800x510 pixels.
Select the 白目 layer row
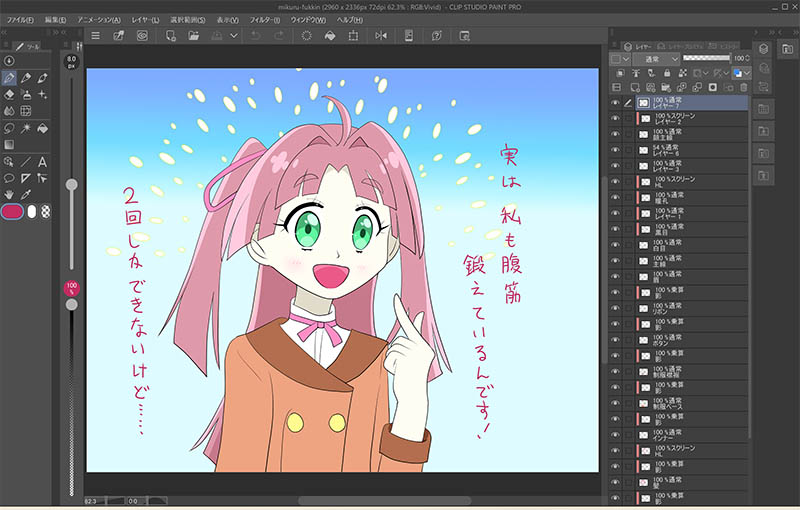pyautogui.click(x=692, y=245)
